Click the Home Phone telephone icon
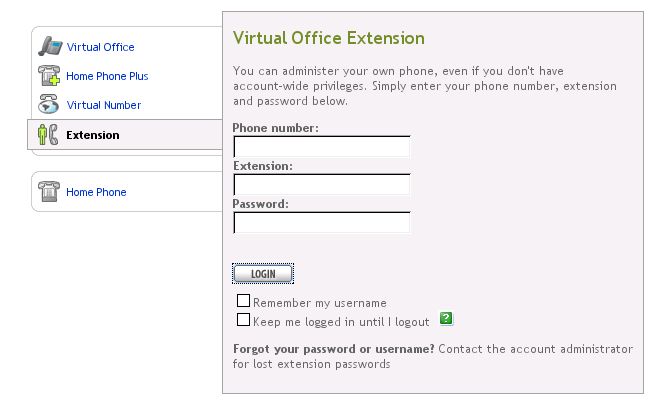 point(50,191)
